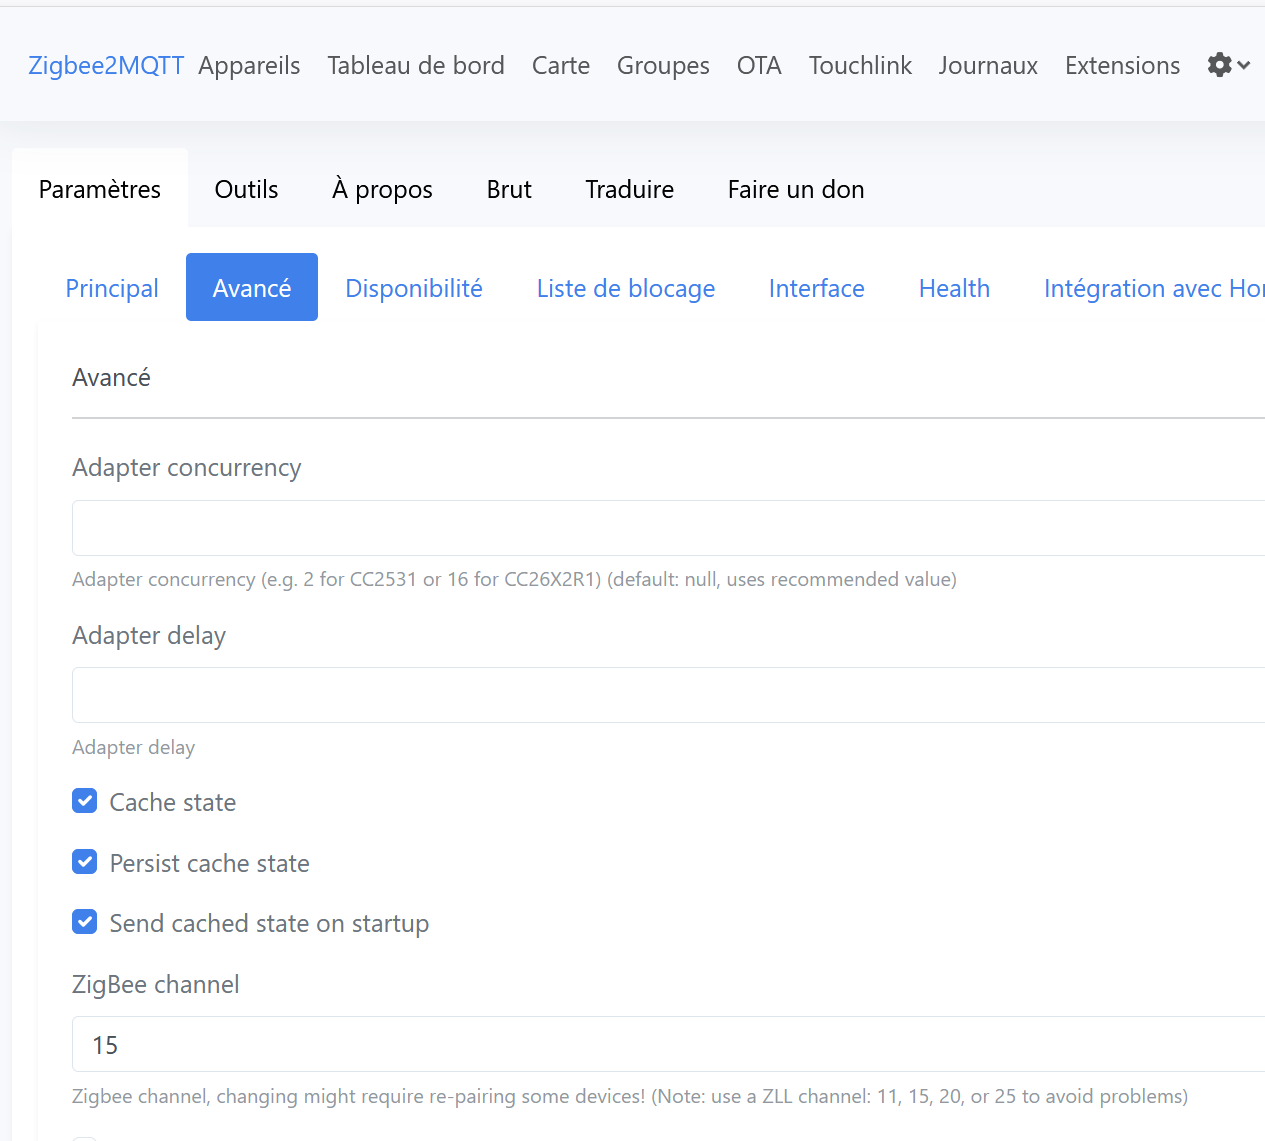Select the Liste de blocage tab
The width and height of the screenshot is (1265, 1141).
pyautogui.click(x=626, y=288)
